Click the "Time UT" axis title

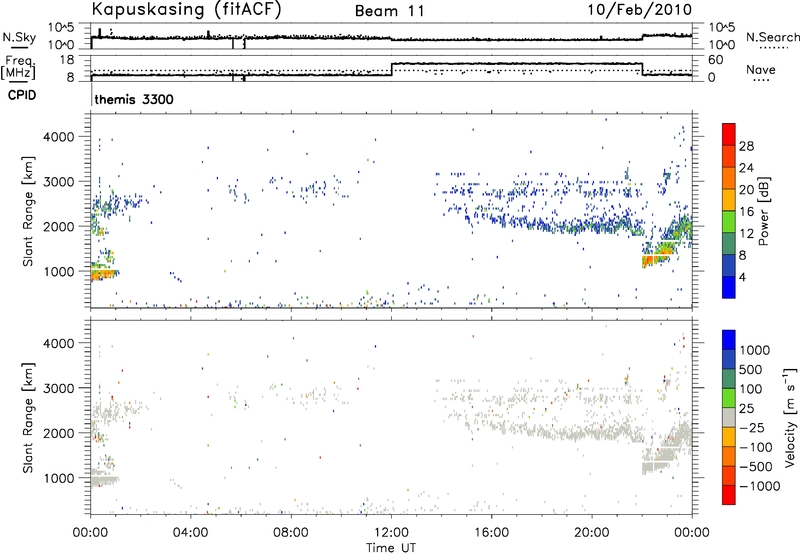point(391,548)
